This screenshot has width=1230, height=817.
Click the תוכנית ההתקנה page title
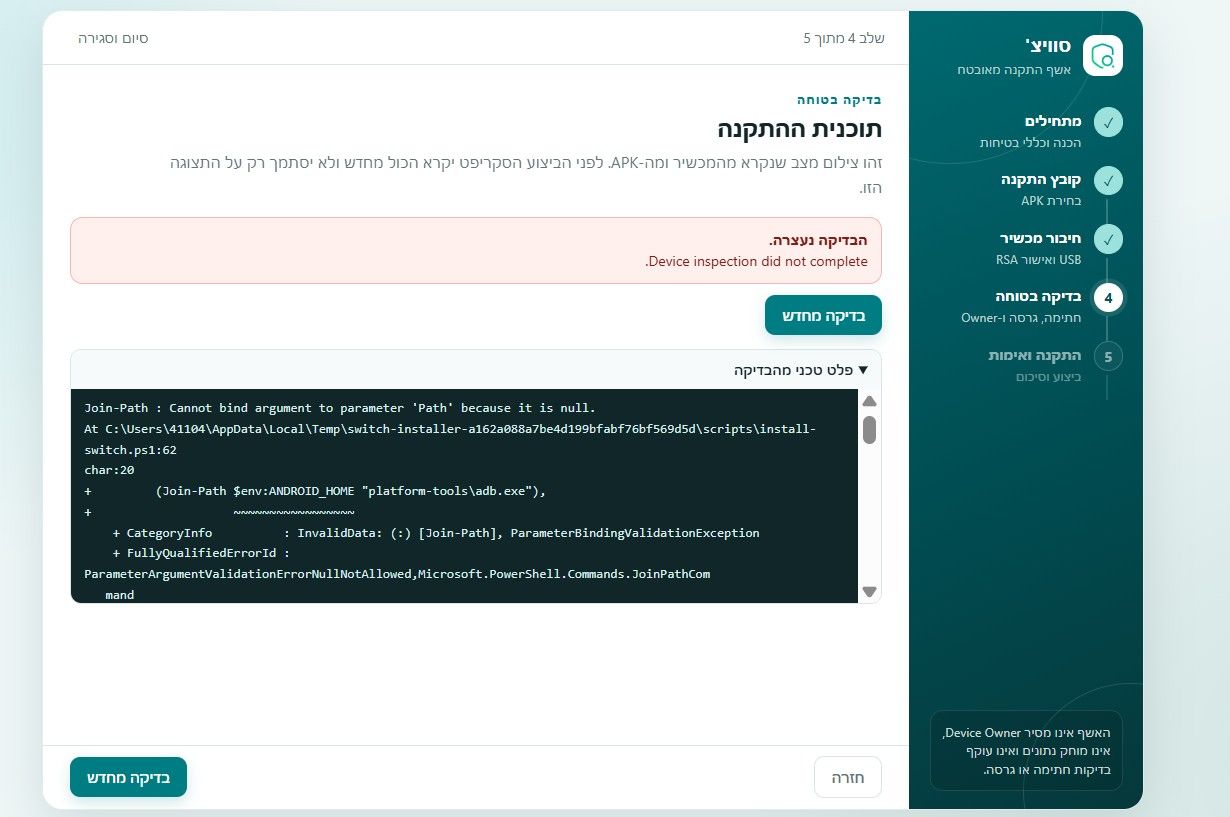click(800, 129)
